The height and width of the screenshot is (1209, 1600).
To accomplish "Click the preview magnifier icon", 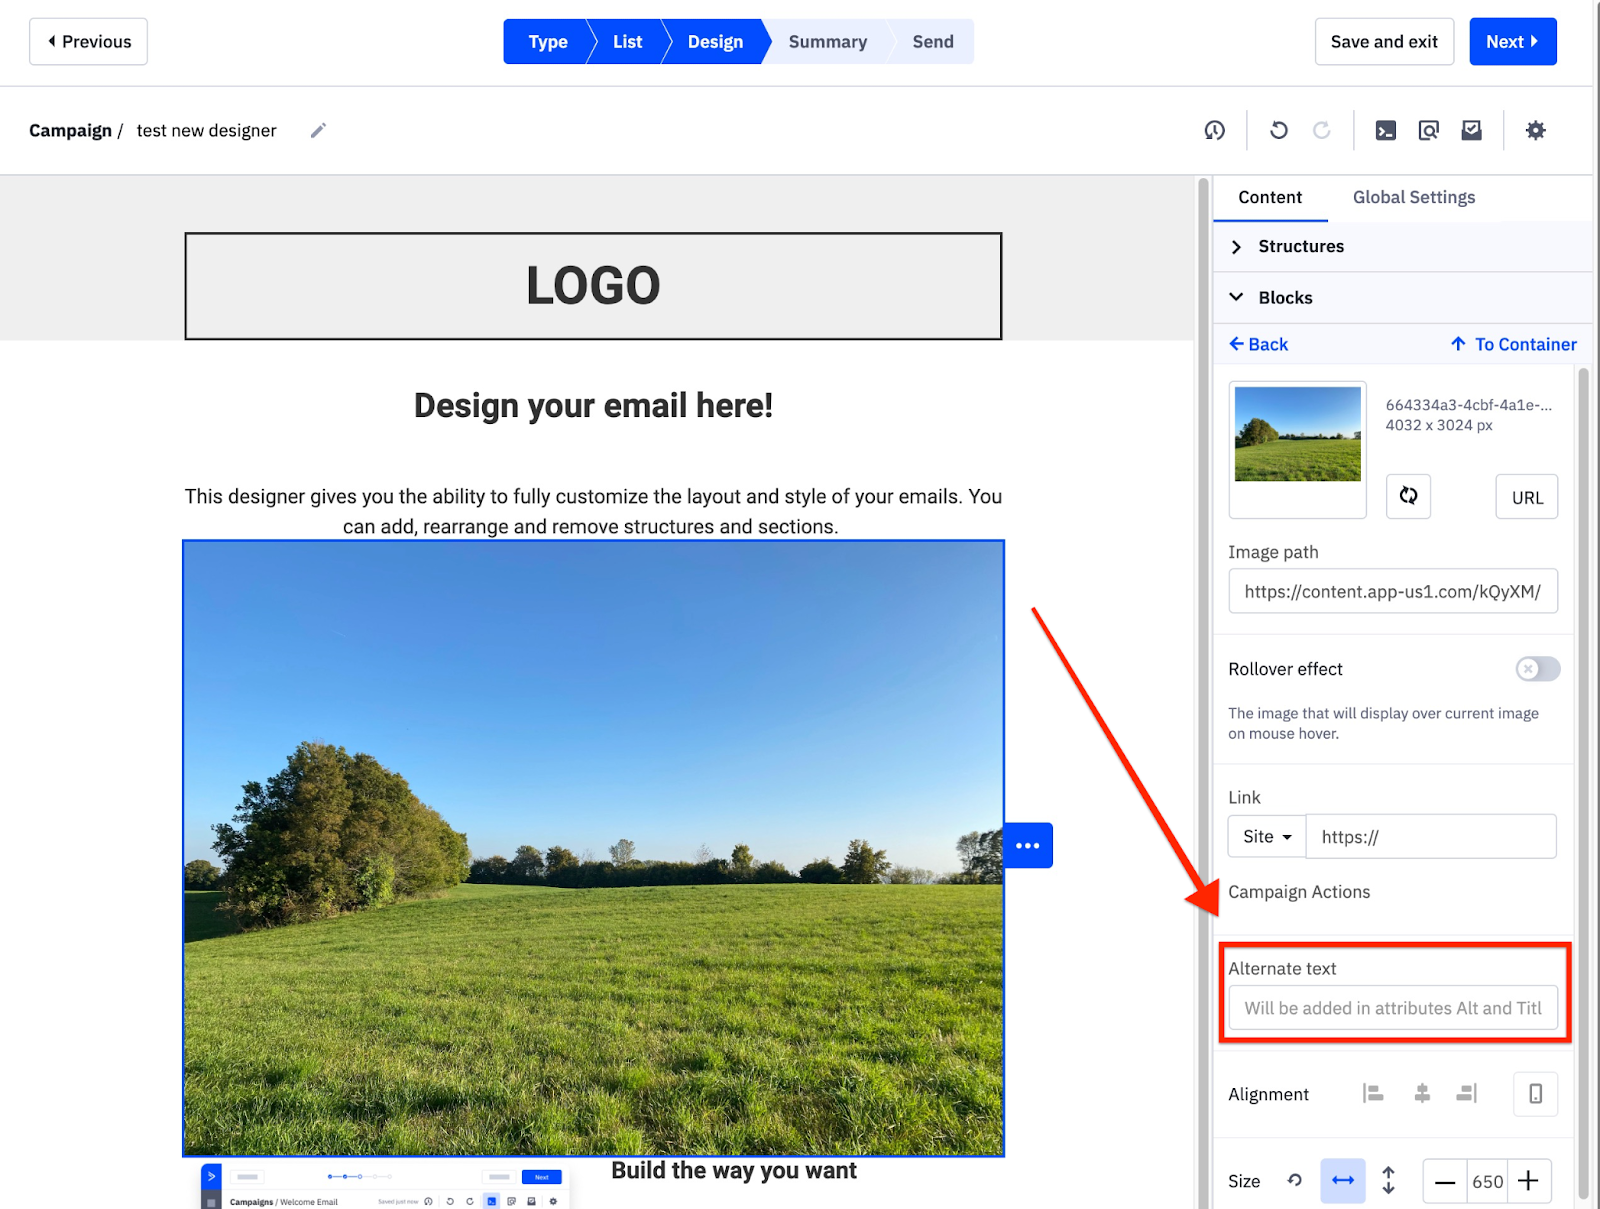I will tap(1428, 131).
